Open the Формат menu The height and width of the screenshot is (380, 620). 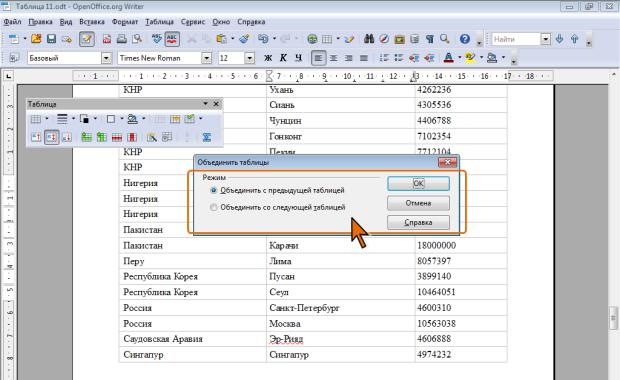tap(125, 22)
